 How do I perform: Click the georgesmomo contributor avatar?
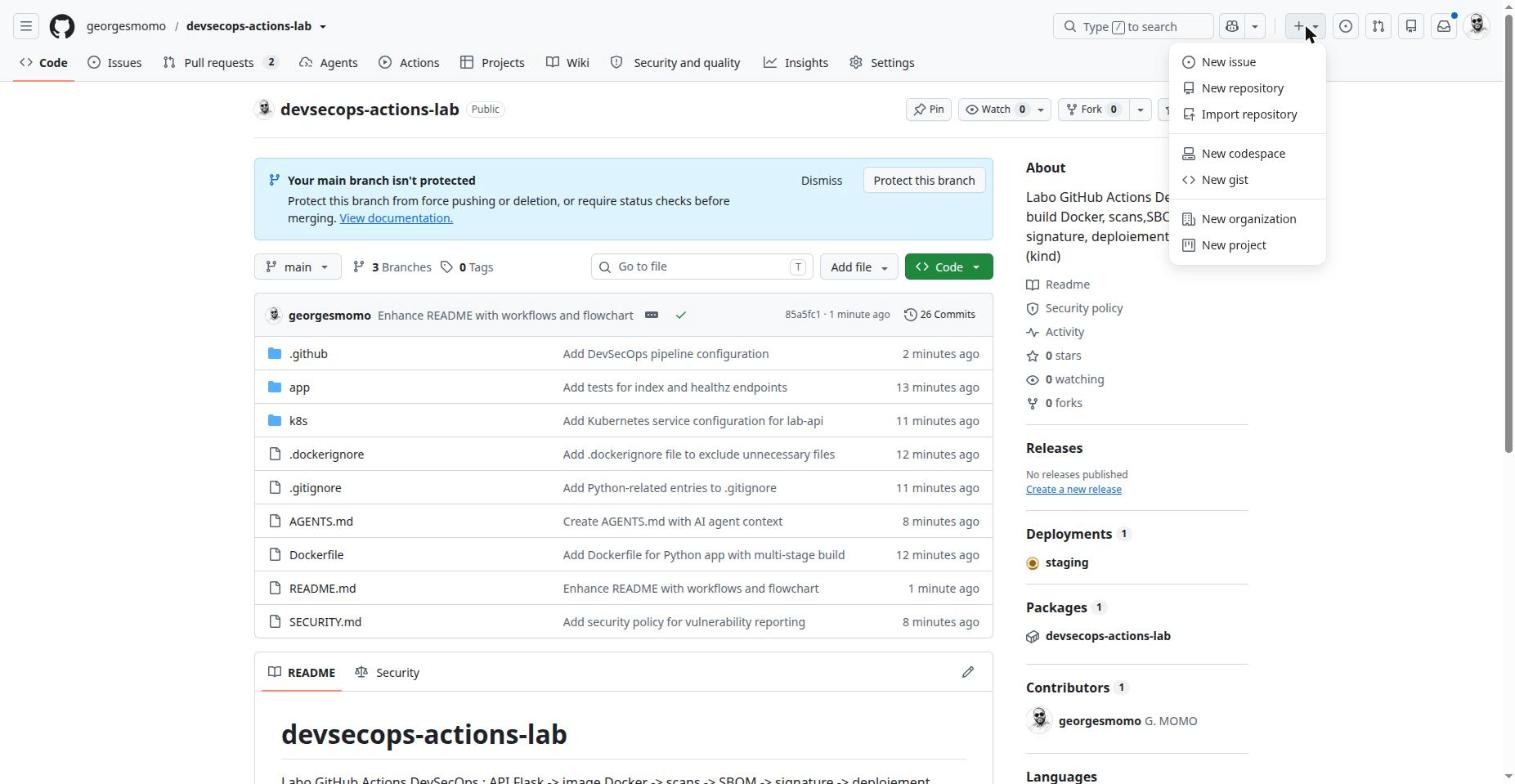pos(1040,720)
